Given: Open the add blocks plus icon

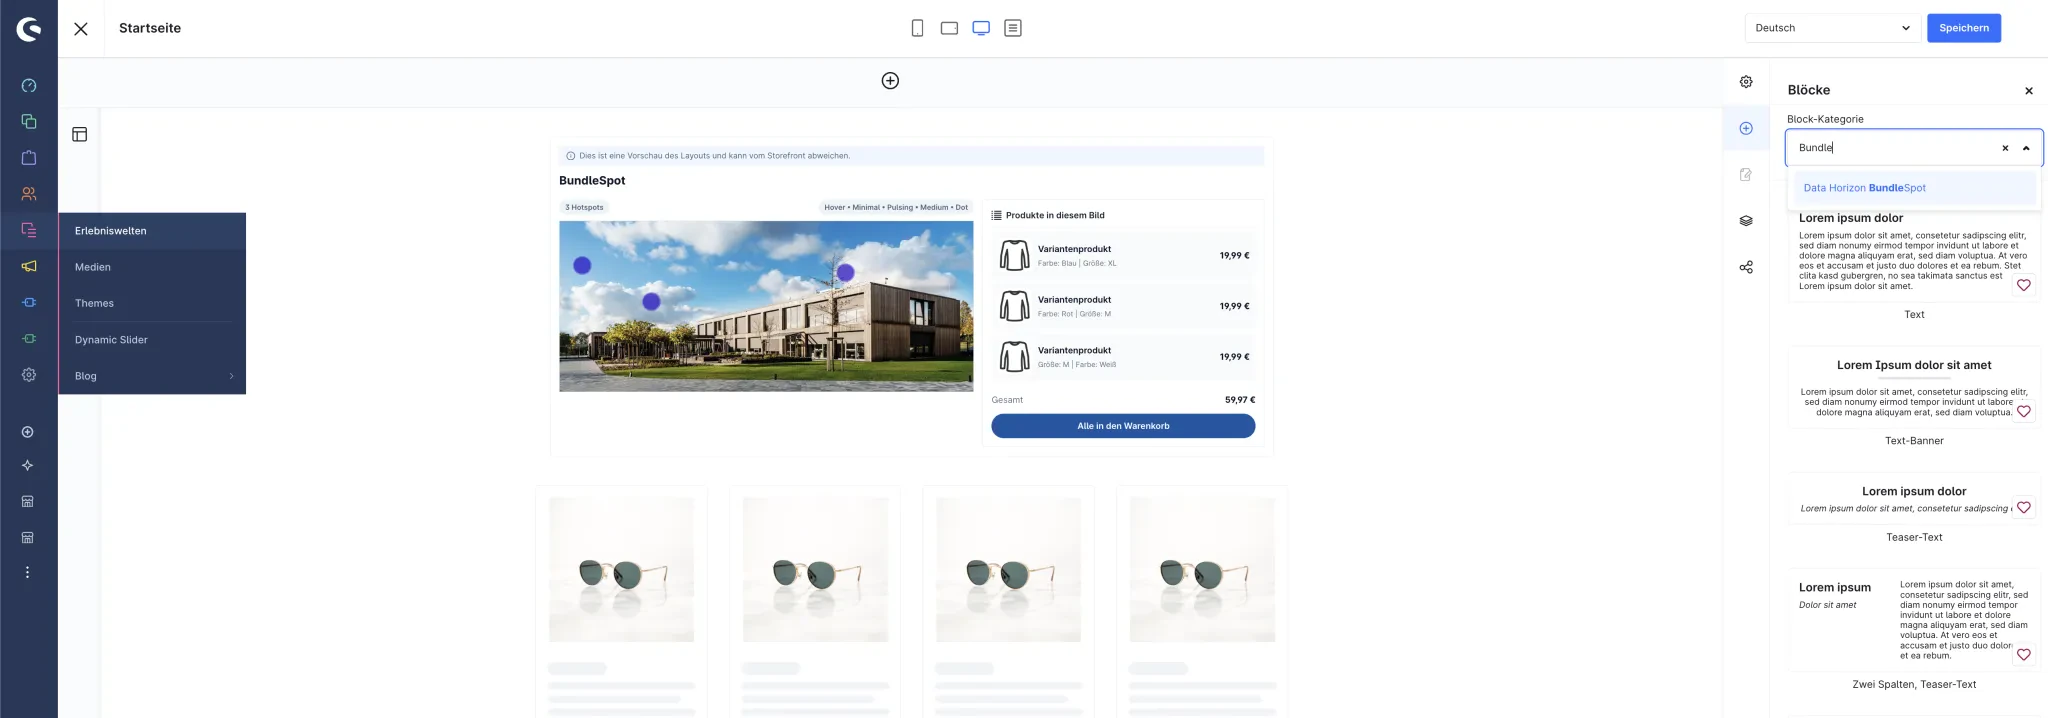Looking at the screenshot, I should (1746, 128).
